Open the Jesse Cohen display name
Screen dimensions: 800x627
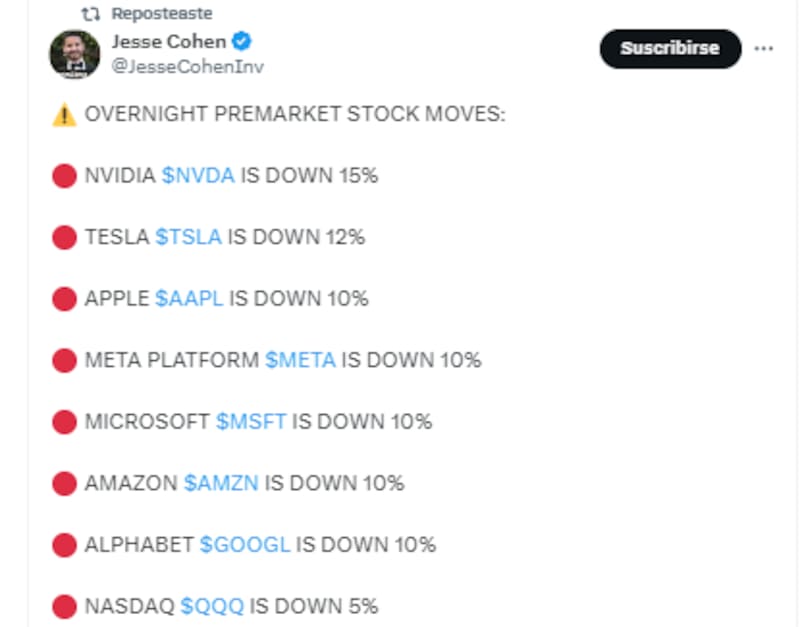tap(168, 42)
